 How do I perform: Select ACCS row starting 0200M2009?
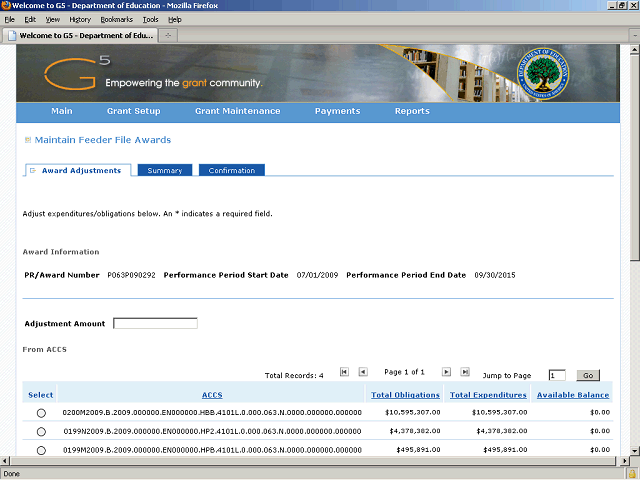(x=41, y=413)
